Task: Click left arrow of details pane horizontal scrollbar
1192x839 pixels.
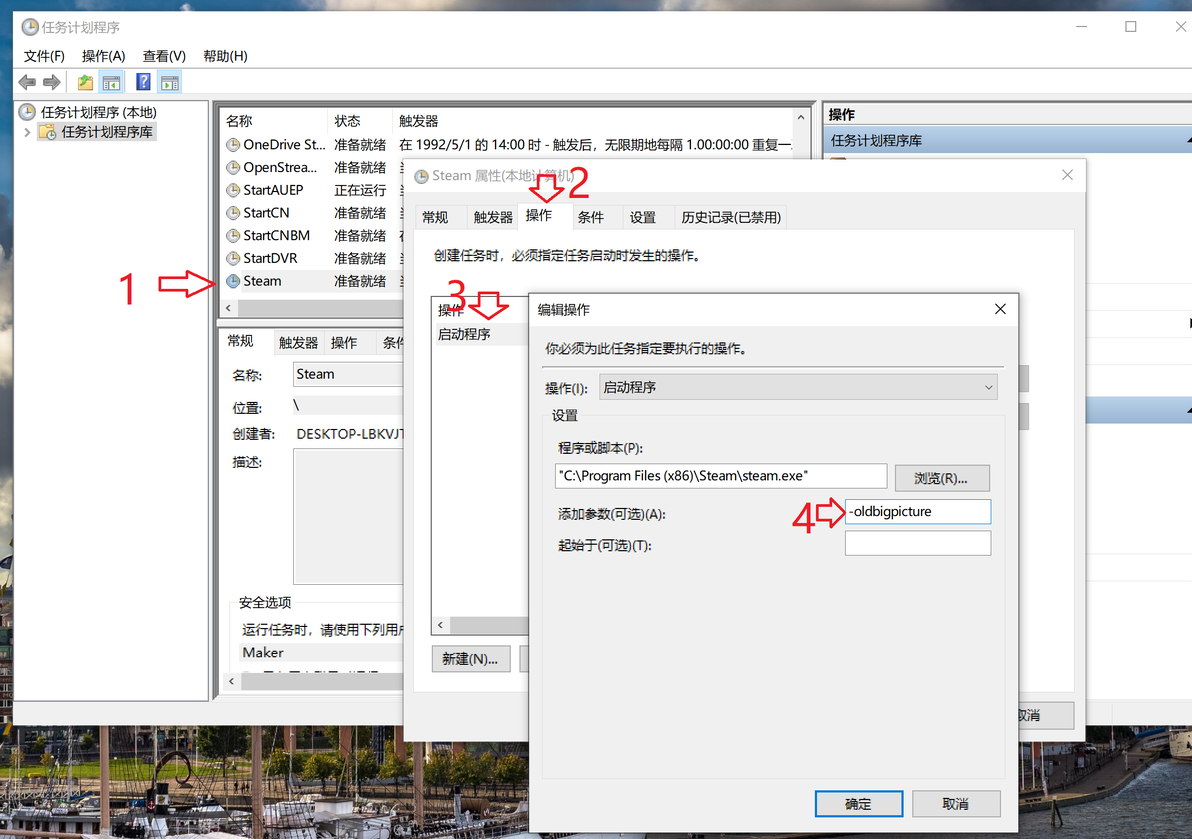Action: pos(232,681)
